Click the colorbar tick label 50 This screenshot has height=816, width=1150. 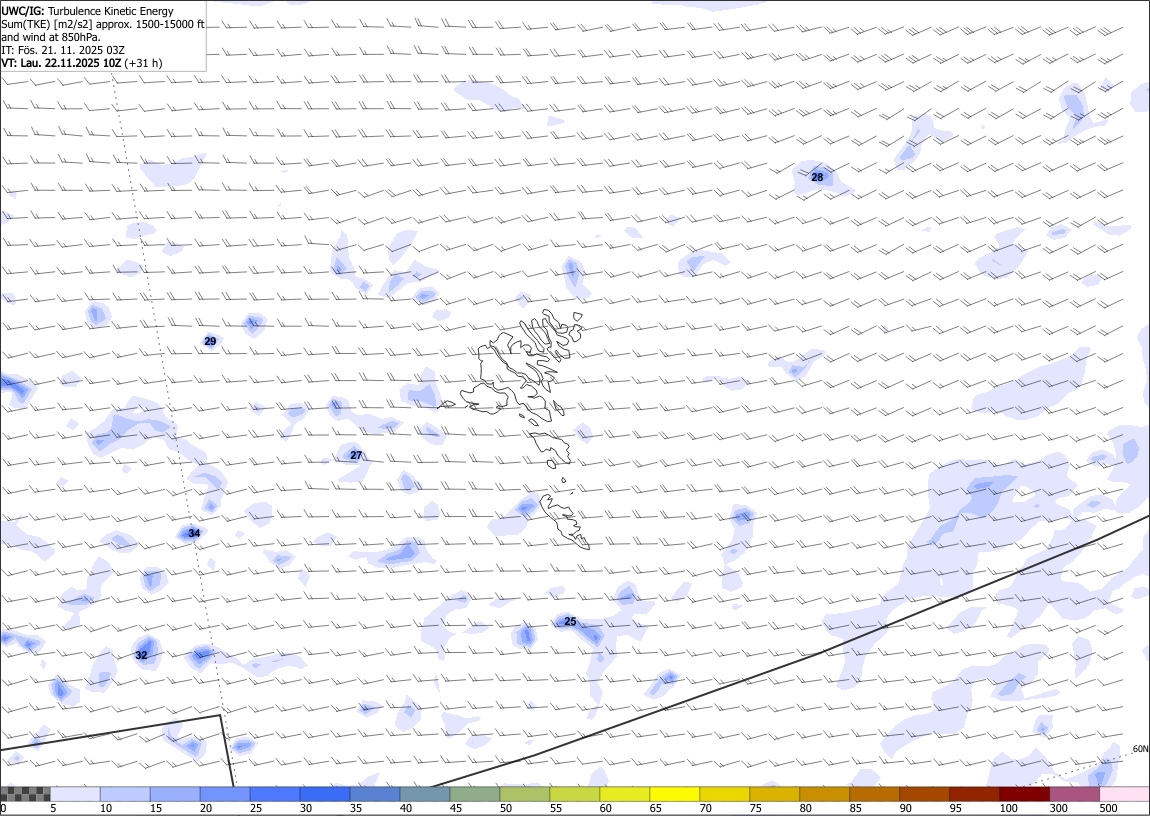click(x=506, y=808)
